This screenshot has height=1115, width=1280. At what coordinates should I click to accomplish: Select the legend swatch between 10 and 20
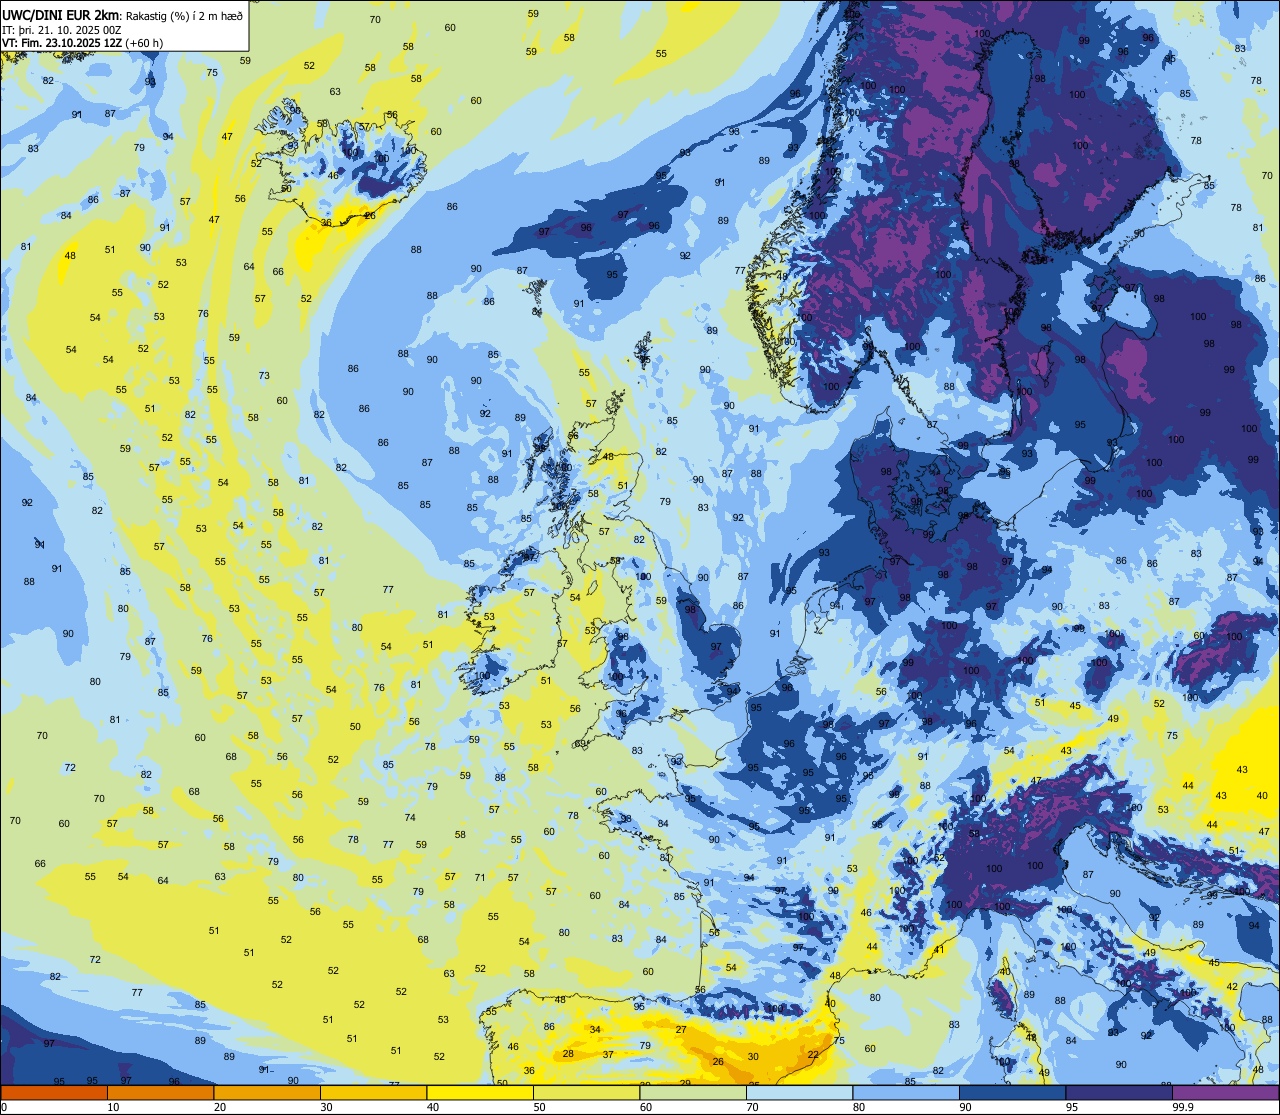(160, 1093)
